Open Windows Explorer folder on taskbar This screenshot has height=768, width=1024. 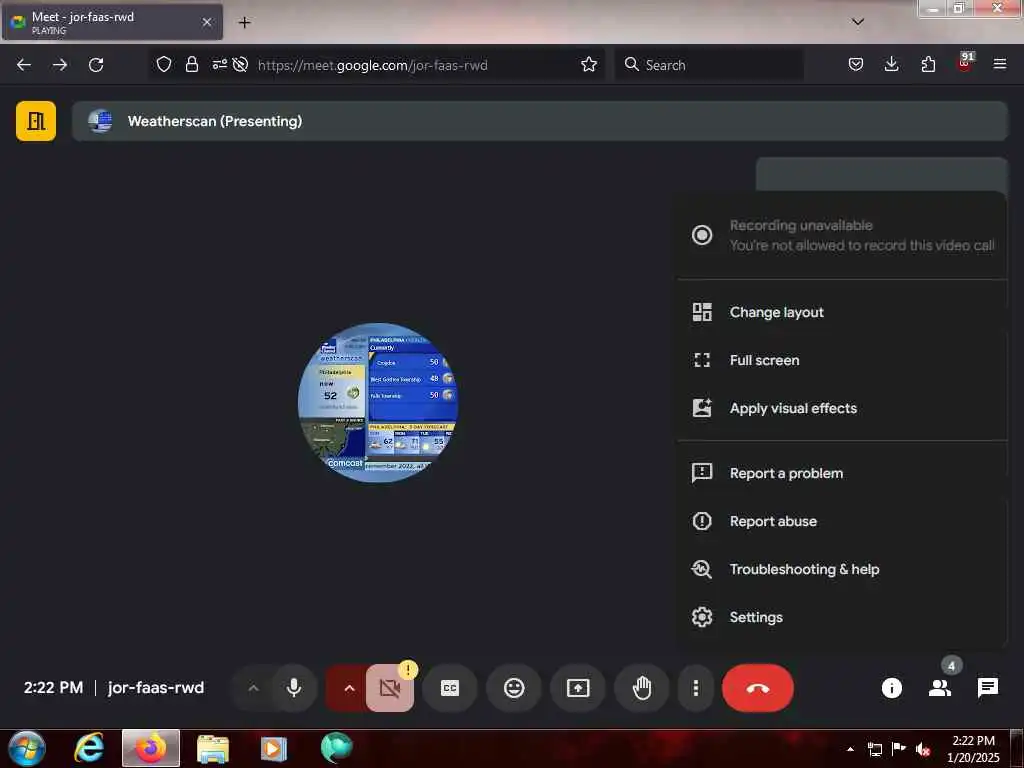pyautogui.click(x=213, y=748)
